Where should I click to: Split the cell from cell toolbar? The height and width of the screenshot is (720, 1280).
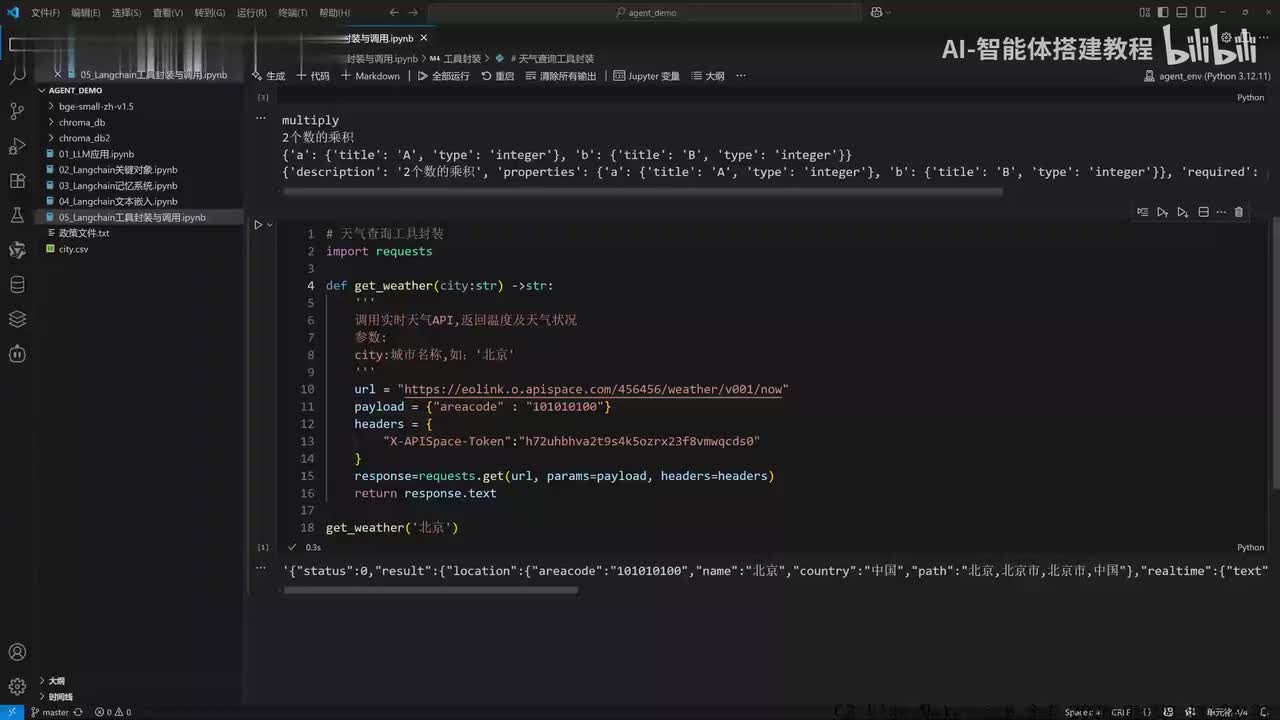[x=1203, y=212]
